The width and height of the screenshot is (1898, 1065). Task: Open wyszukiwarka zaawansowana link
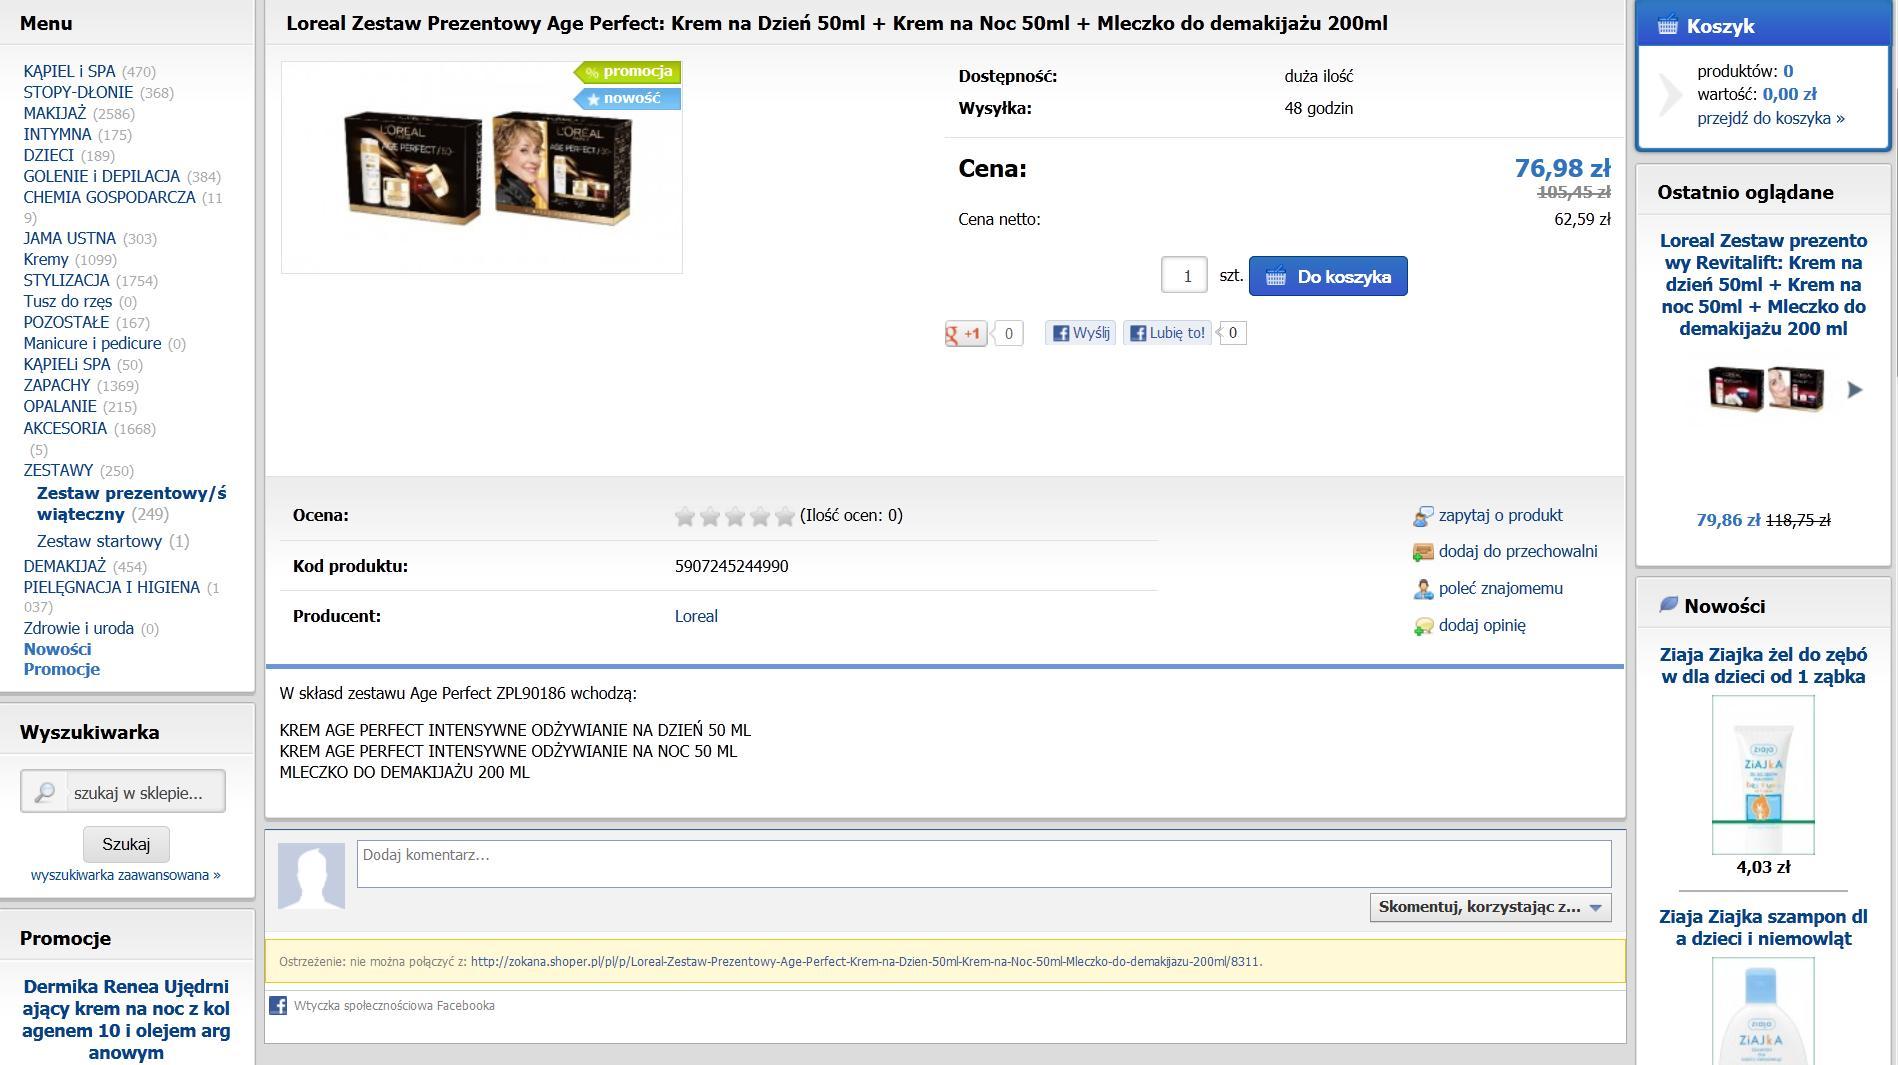[x=126, y=875]
